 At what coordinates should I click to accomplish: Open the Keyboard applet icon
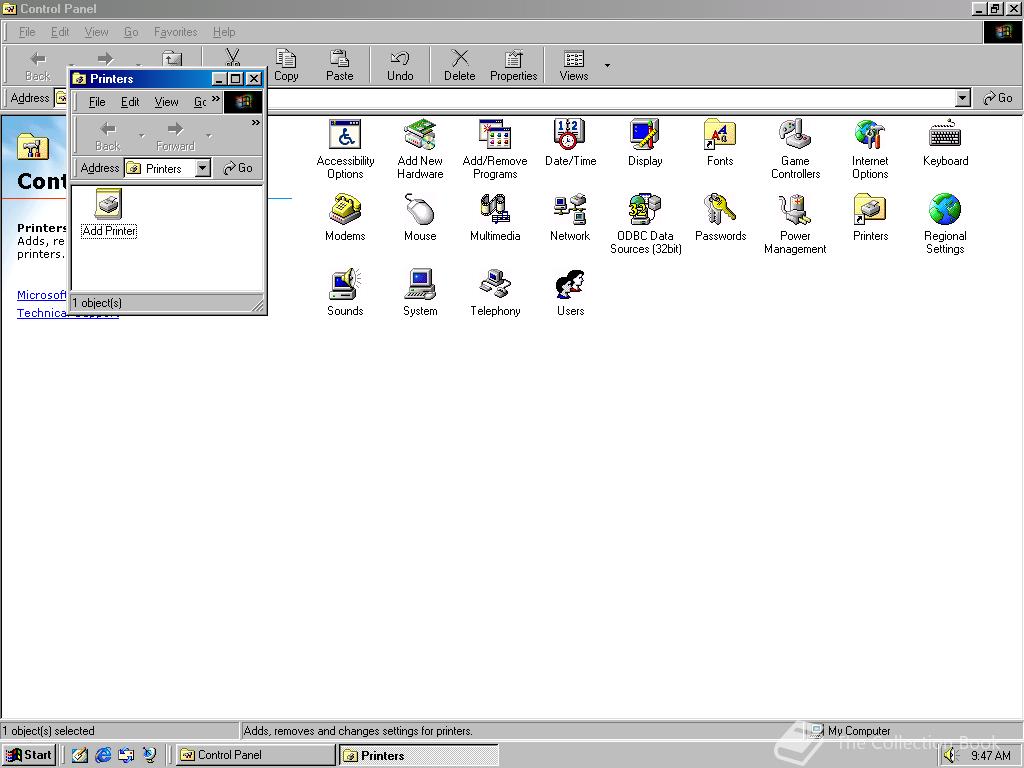pos(945,142)
